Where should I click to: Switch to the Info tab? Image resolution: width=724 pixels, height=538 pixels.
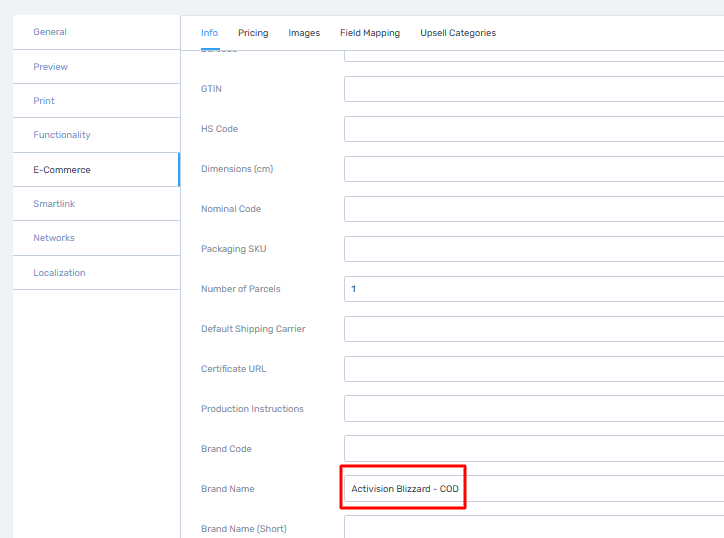tap(209, 33)
